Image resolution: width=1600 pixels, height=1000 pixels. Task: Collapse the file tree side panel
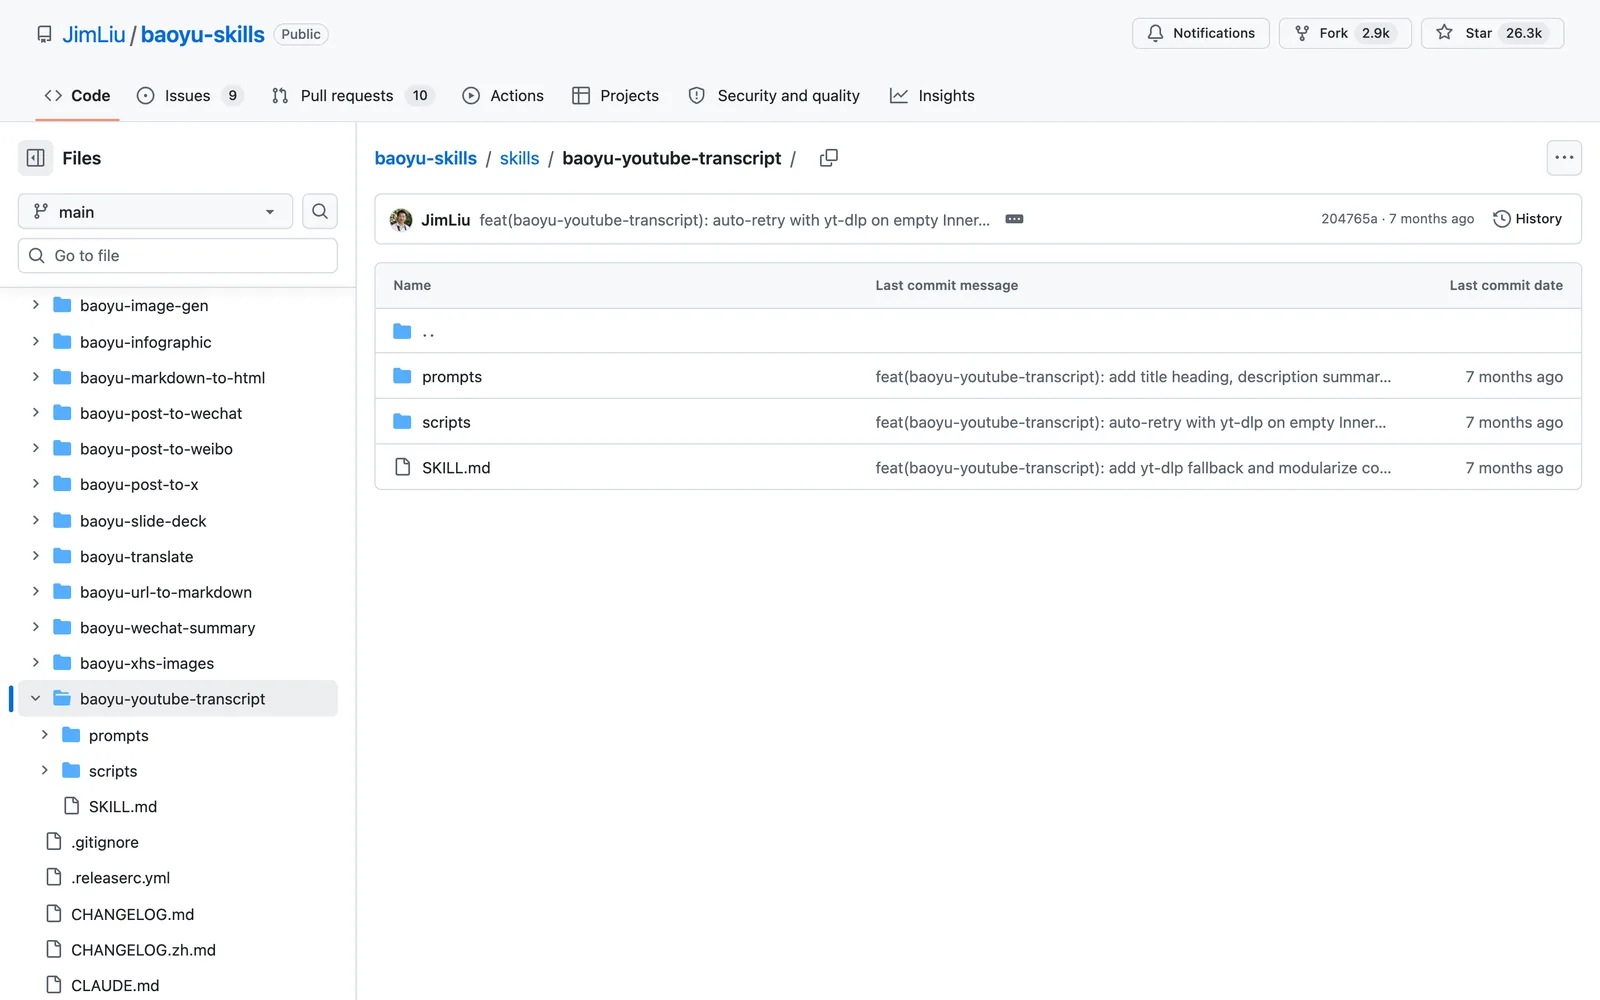[36, 158]
